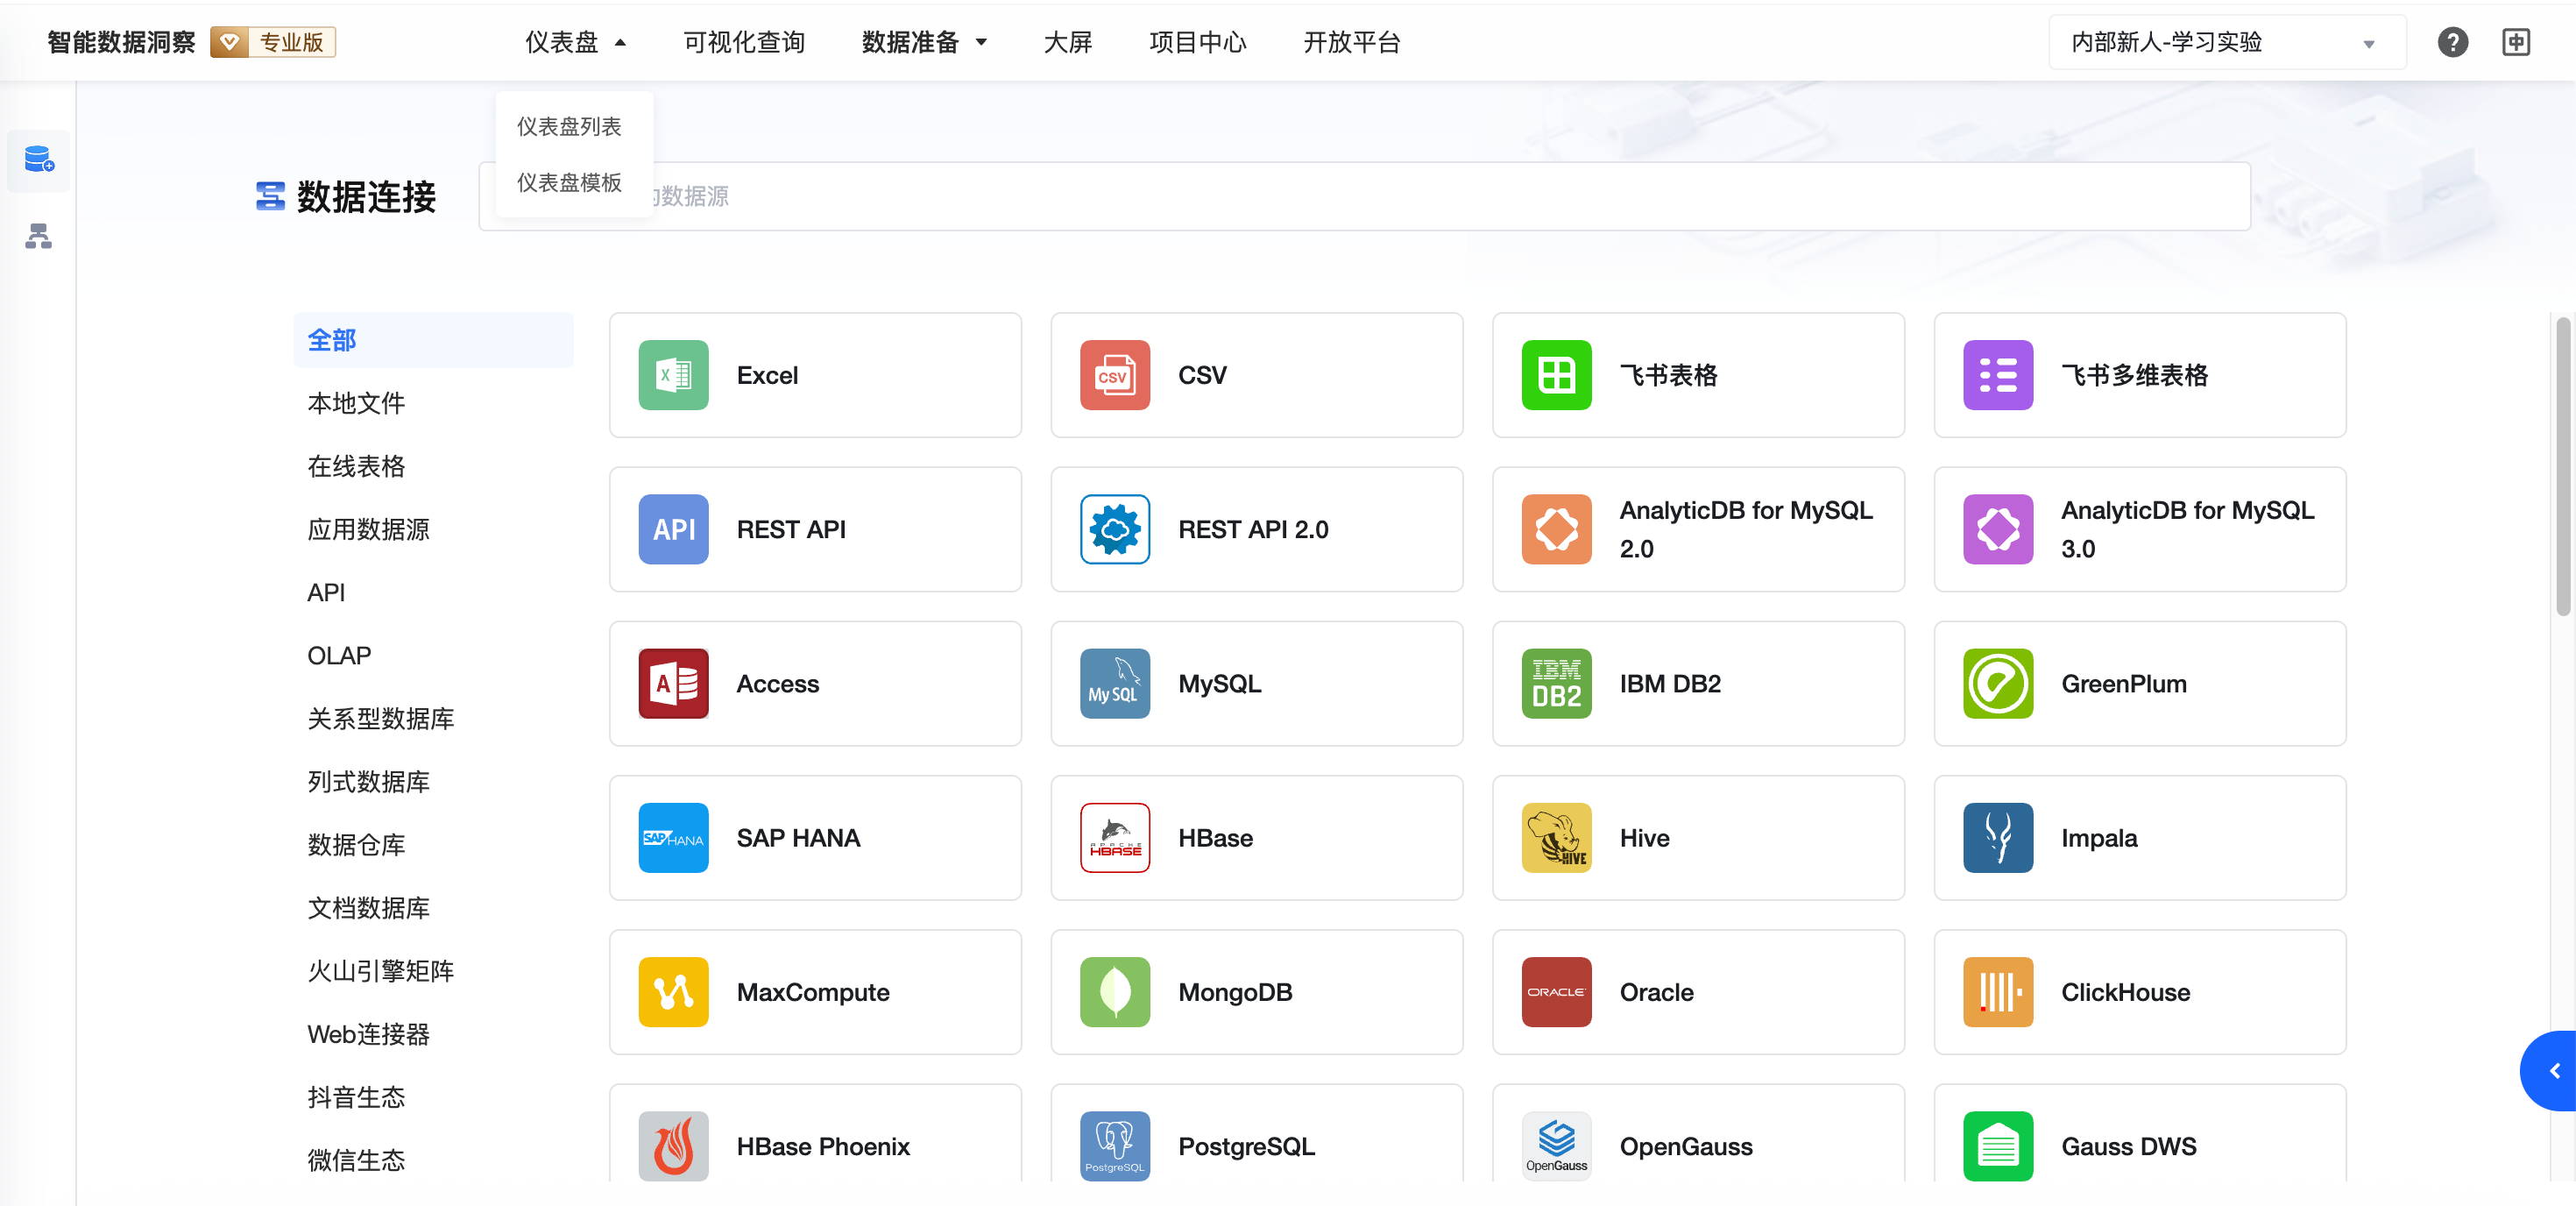Open the MaxCompute yellow icon

(x=673, y=991)
